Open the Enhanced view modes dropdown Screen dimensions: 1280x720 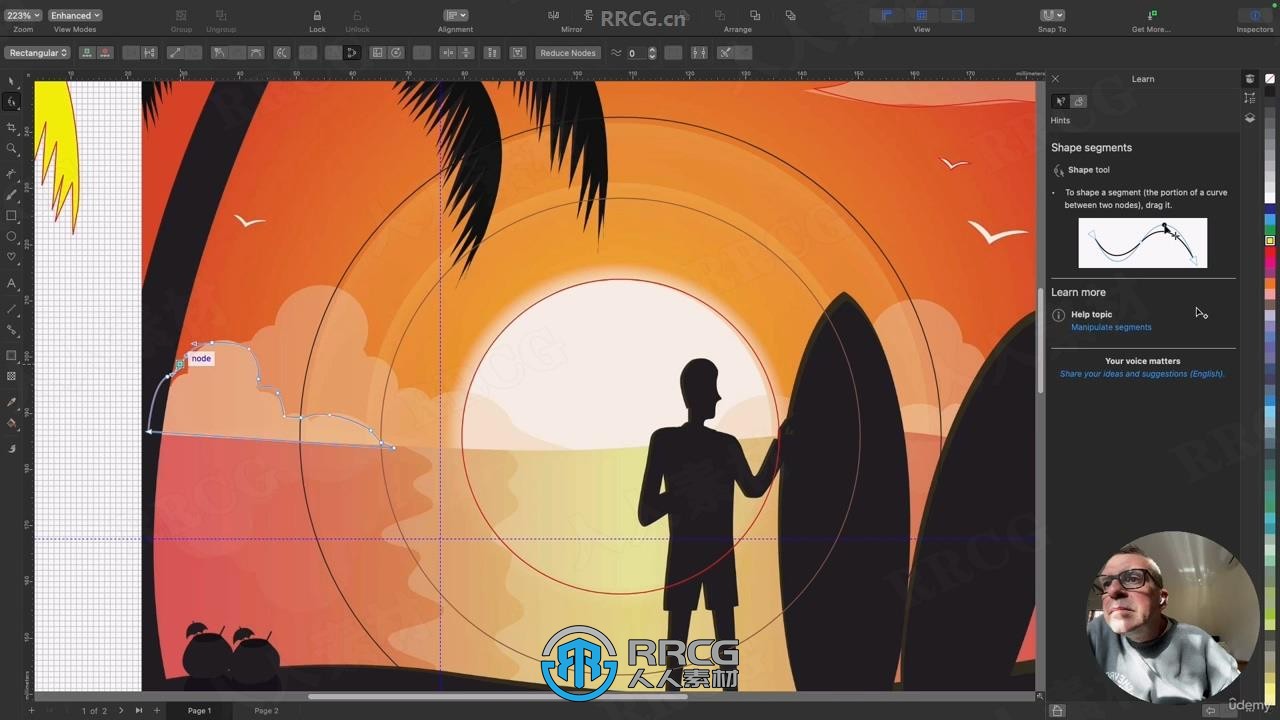(x=75, y=16)
